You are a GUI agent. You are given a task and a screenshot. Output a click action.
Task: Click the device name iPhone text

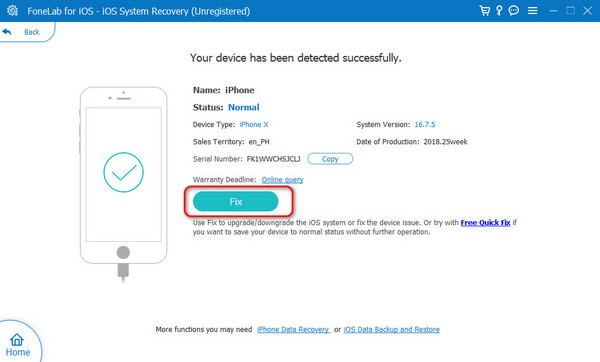click(x=240, y=90)
